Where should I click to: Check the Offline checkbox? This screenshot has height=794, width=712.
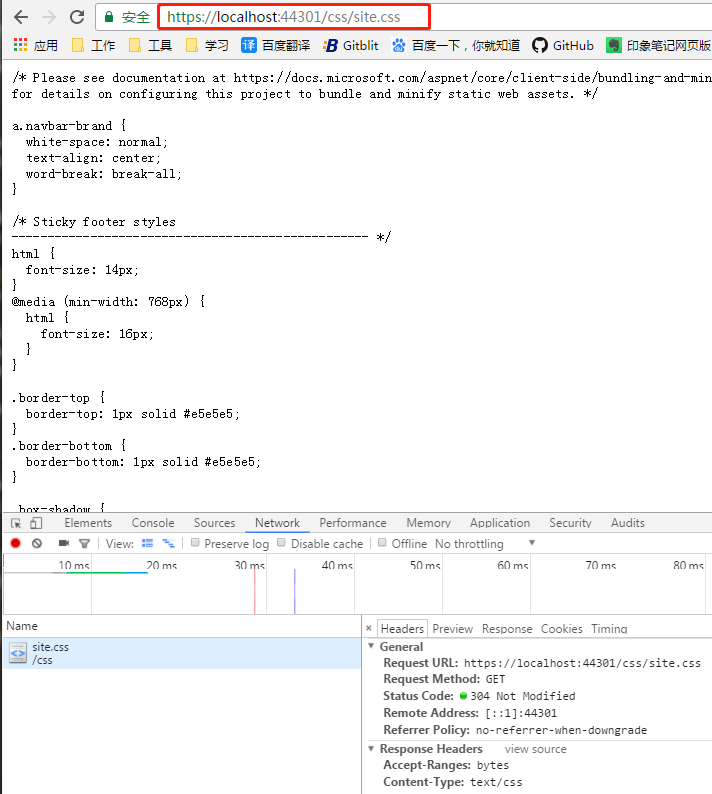382,543
